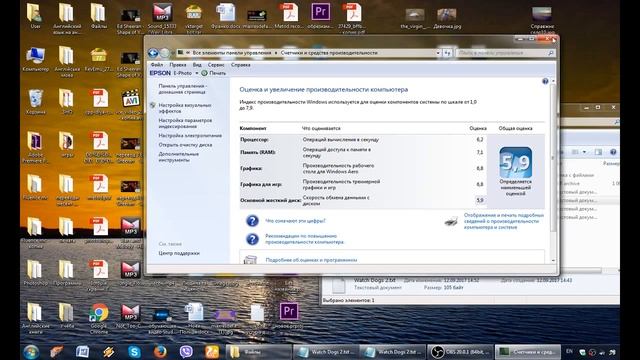Switch to the Файлы taskbar window
Image resolution: width=640 pixels, height=360 pixels.
point(259,352)
